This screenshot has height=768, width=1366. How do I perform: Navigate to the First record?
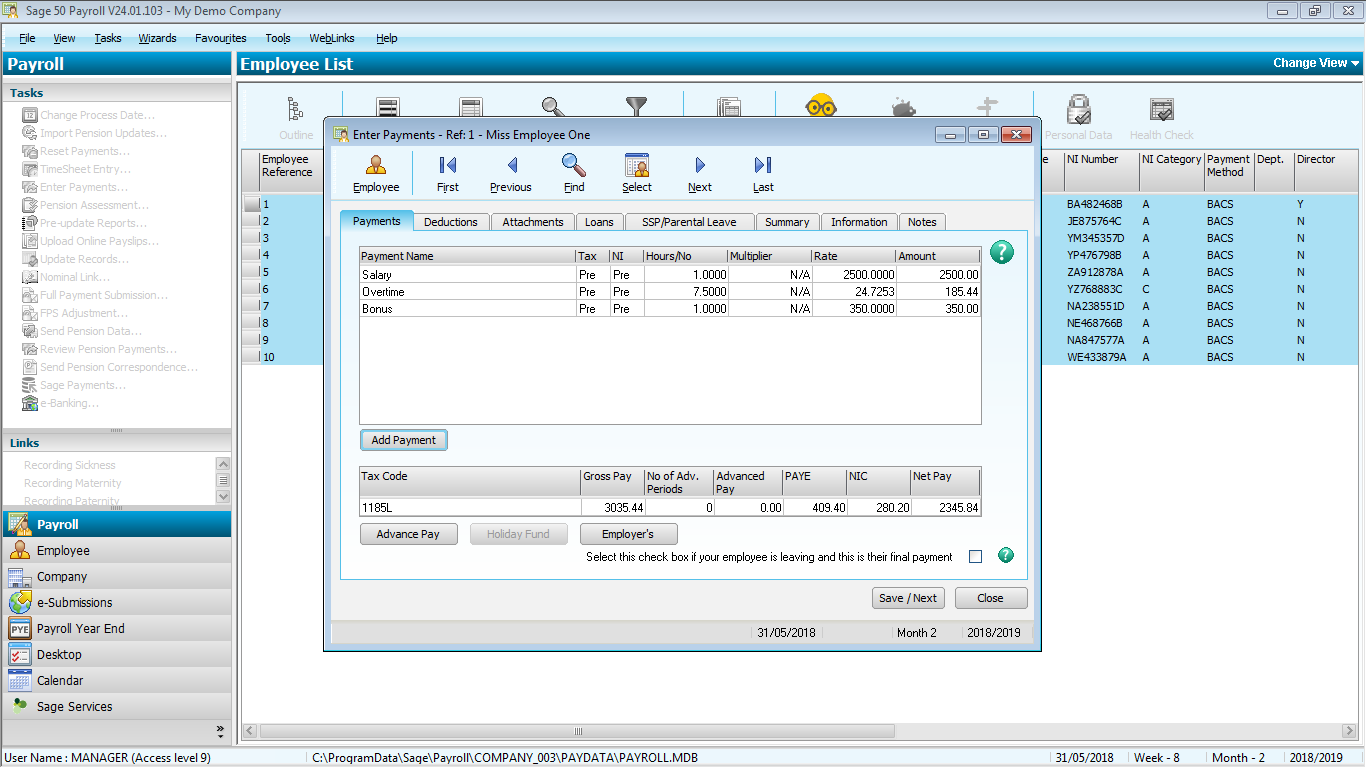(x=447, y=171)
